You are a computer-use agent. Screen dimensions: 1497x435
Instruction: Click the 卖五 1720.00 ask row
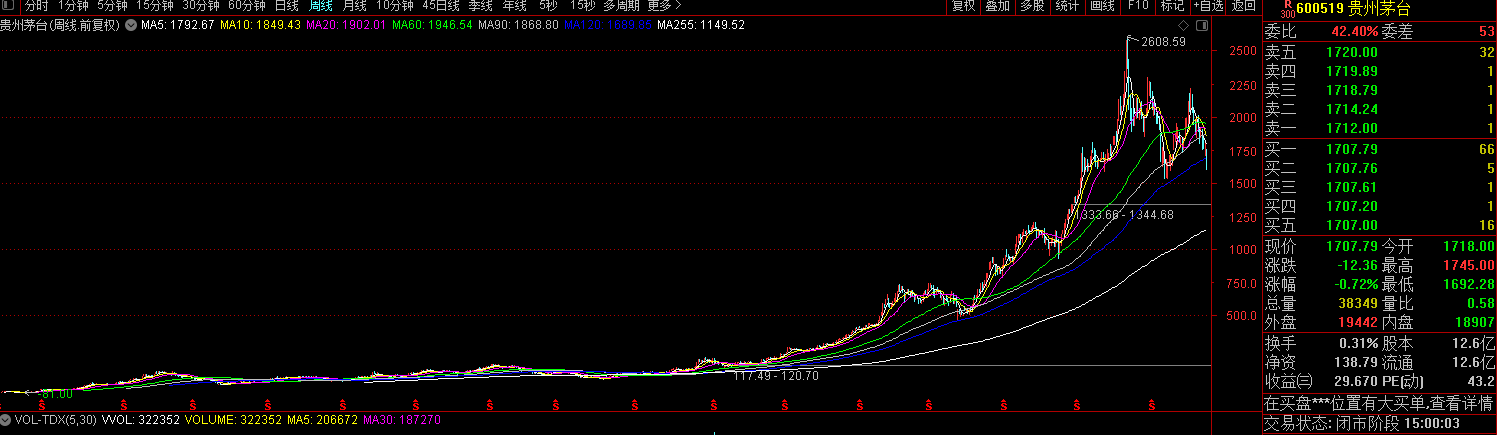[1379, 52]
